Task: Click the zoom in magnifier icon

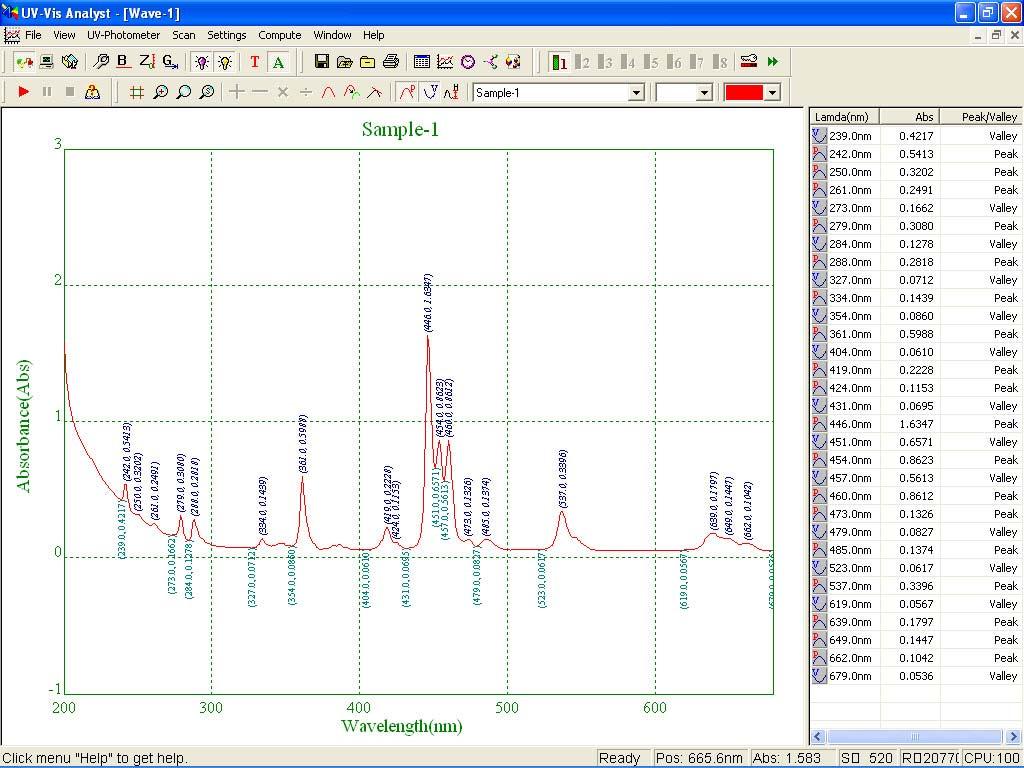Action: tap(160, 92)
